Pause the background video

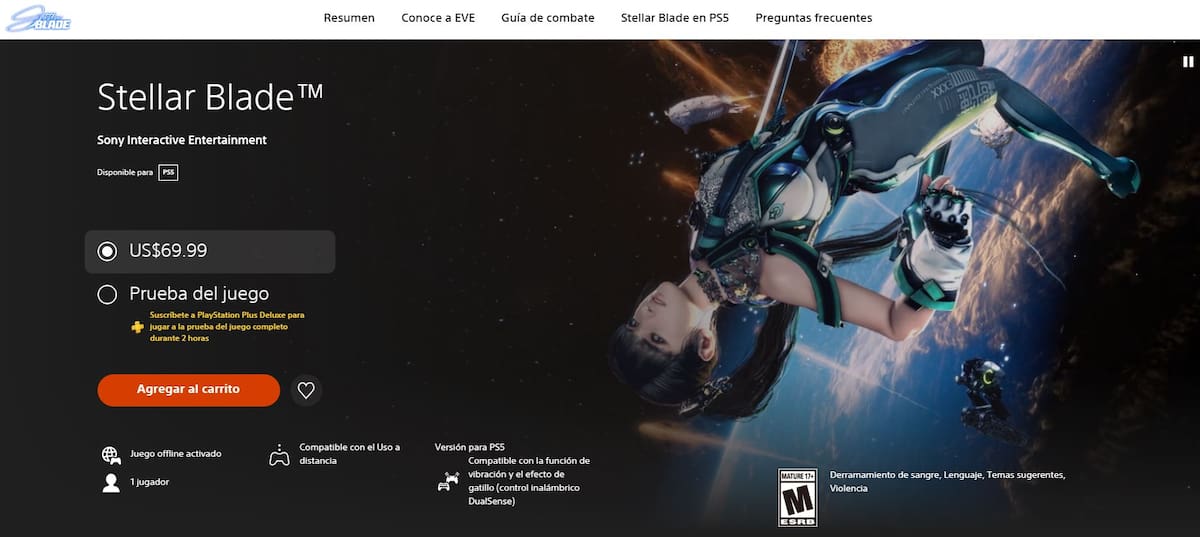click(x=1188, y=61)
